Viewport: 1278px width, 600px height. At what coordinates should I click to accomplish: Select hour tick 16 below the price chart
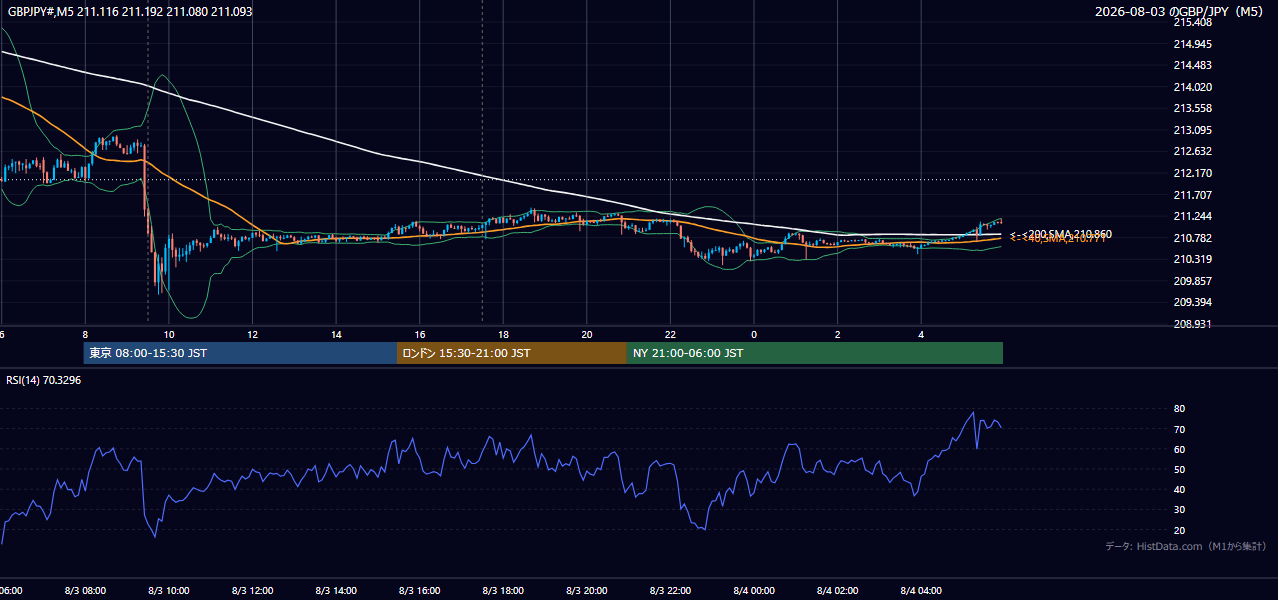(x=420, y=334)
